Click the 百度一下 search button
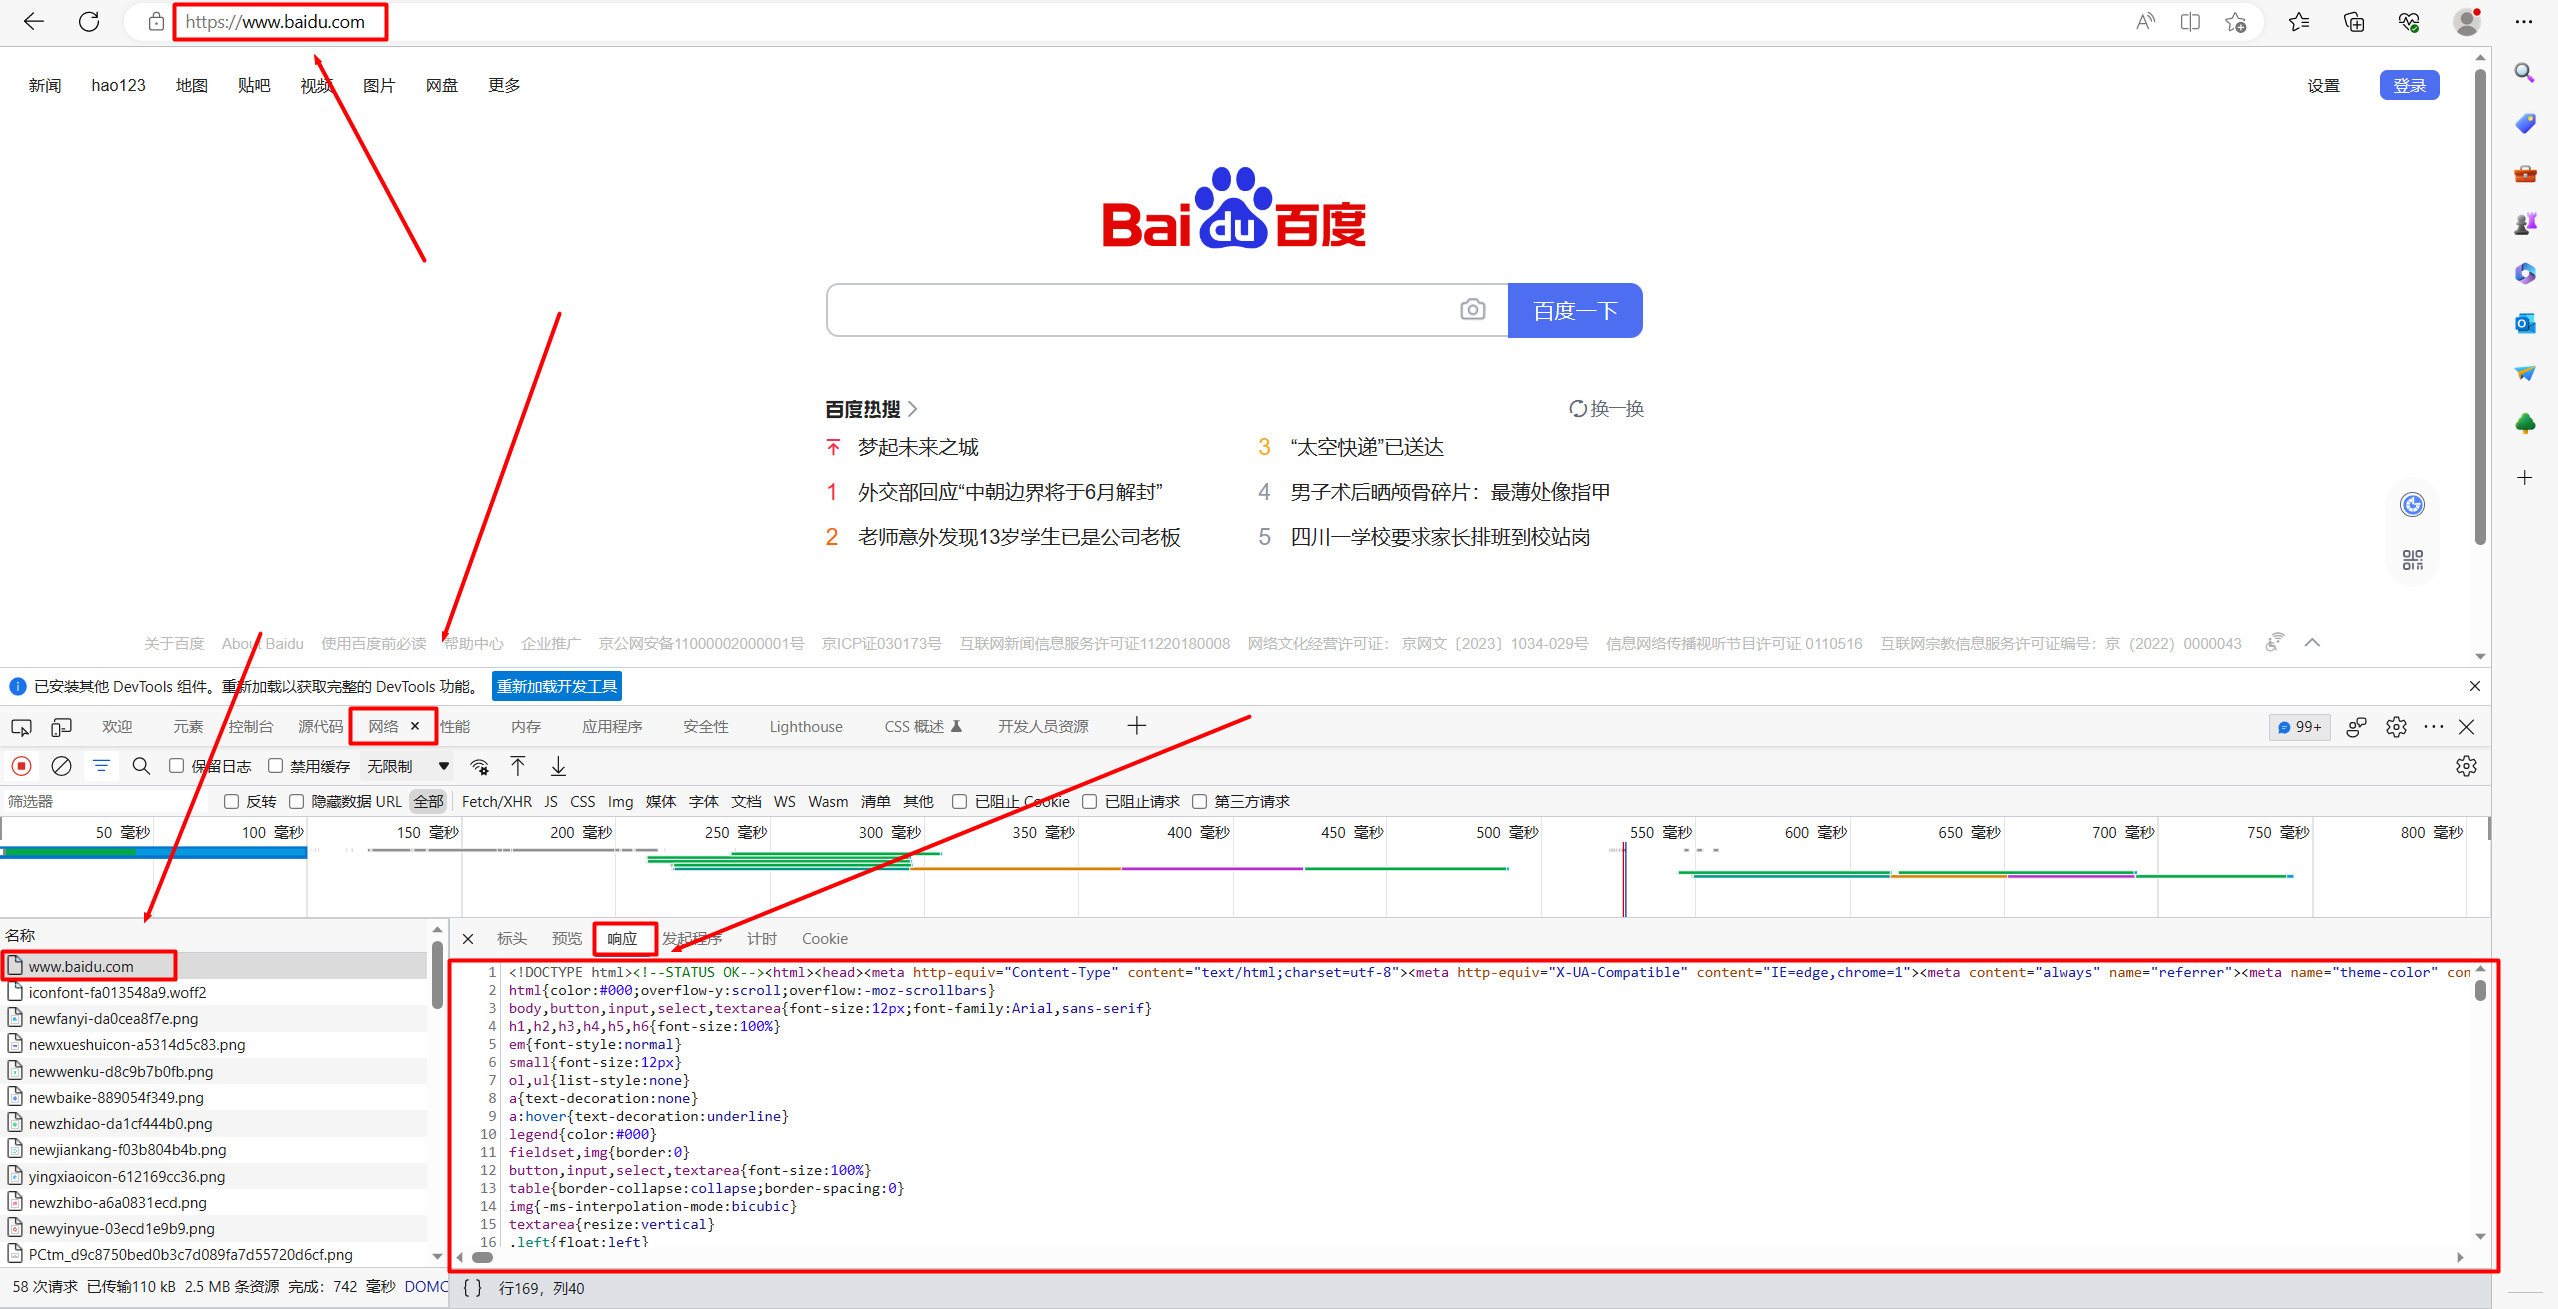The width and height of the screenshot is (2558, 1309). (1575, 310)
